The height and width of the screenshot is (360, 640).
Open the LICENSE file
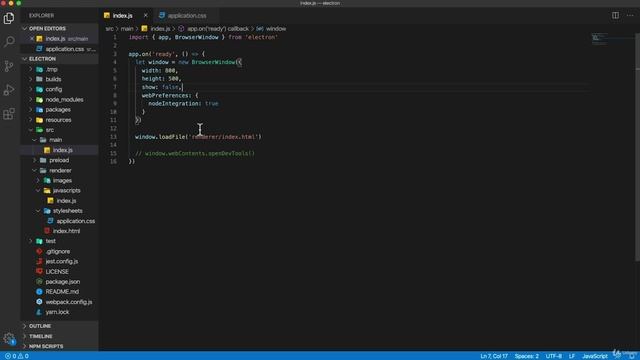coord(60,271)
